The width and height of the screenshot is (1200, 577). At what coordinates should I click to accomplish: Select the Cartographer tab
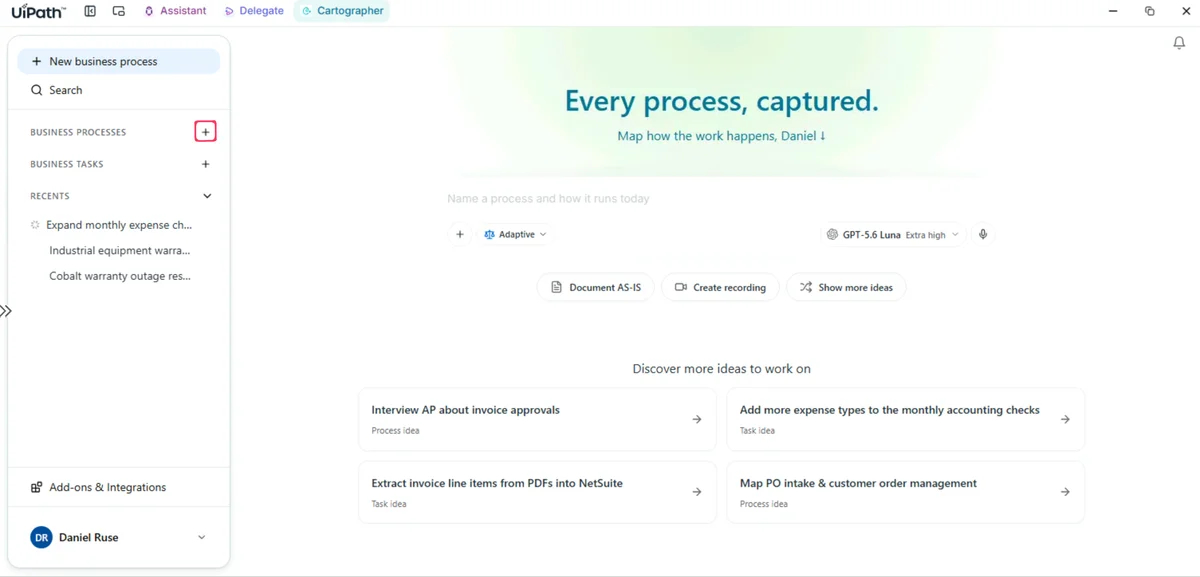tap(343, 11)
